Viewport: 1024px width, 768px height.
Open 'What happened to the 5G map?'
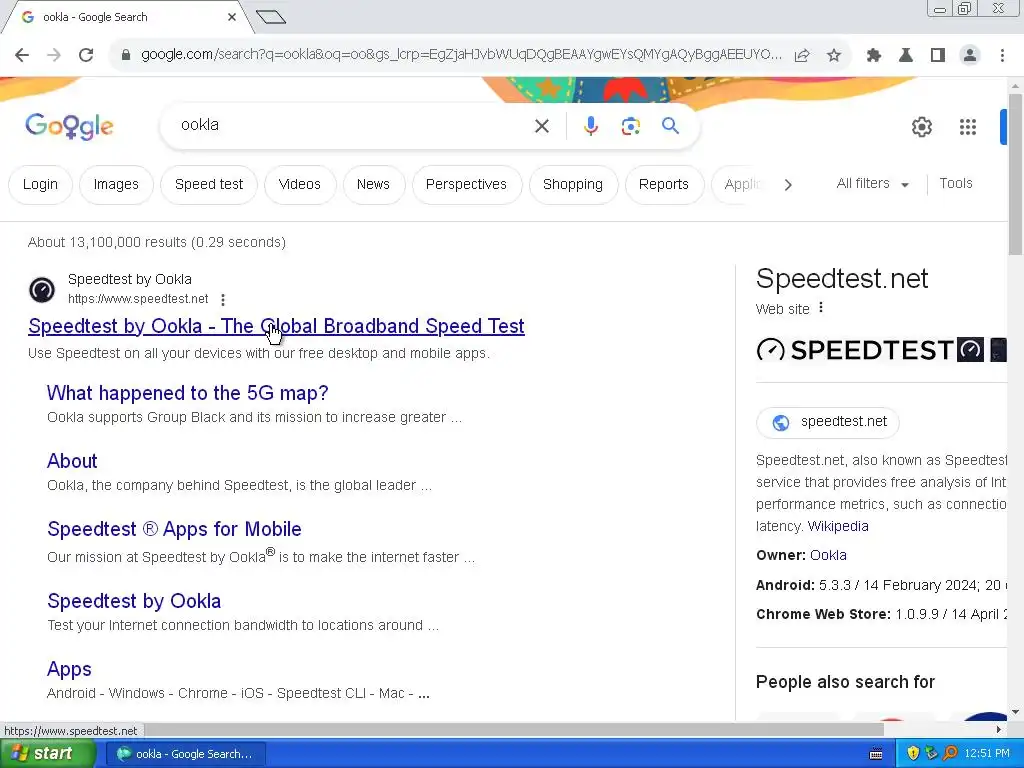tap(187, 393)
